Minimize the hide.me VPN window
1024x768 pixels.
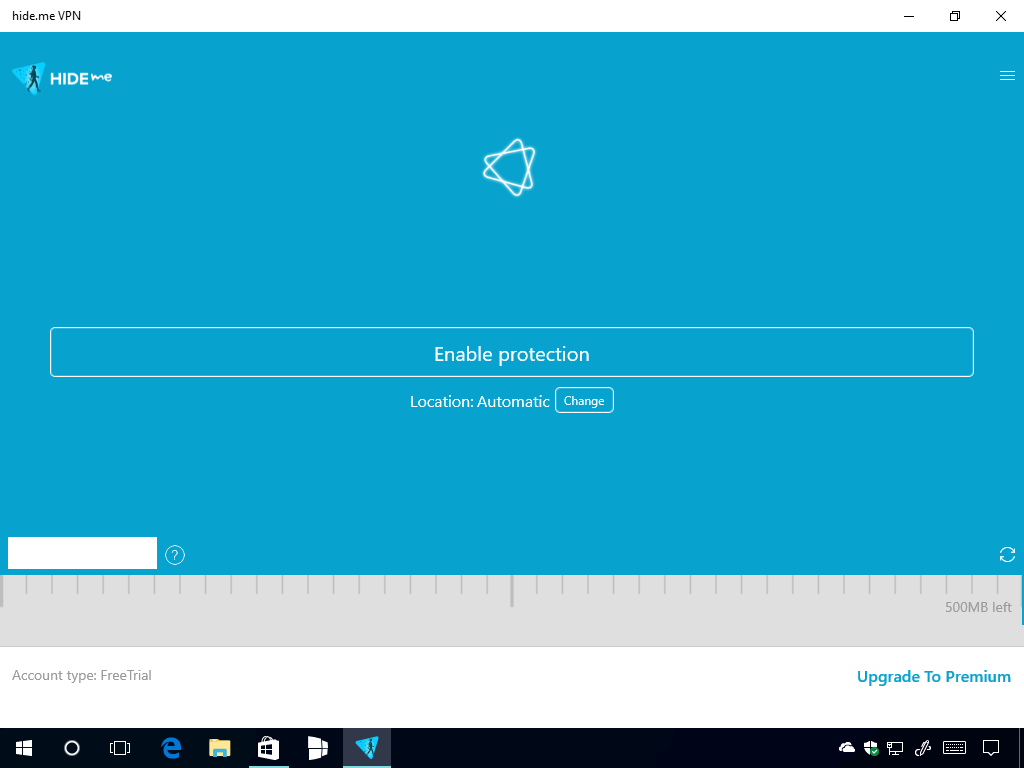908,16
